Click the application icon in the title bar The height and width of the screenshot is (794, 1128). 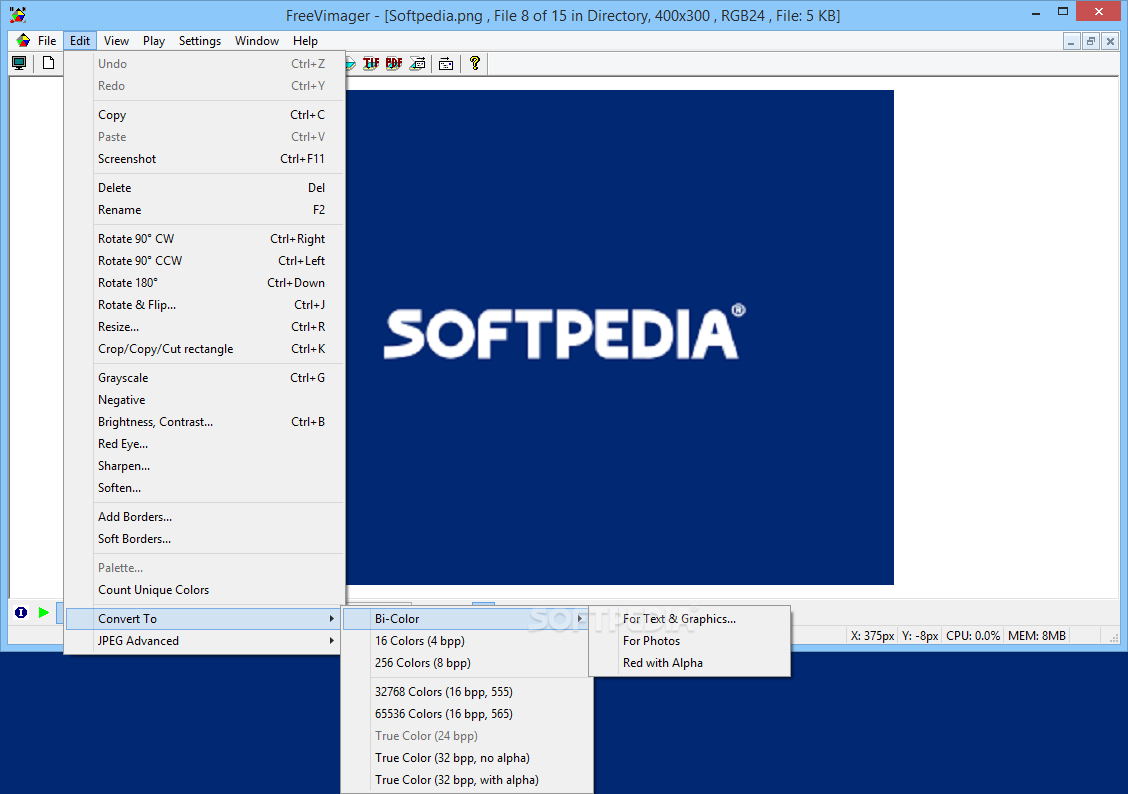(x=18, y=14)
